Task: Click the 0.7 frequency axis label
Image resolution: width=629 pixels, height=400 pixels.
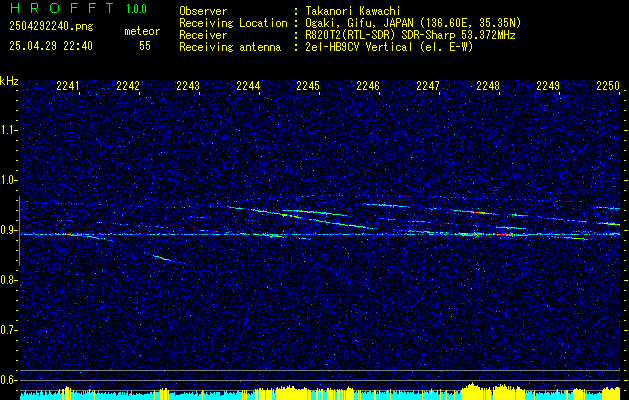Action: (x=8, y=330)
